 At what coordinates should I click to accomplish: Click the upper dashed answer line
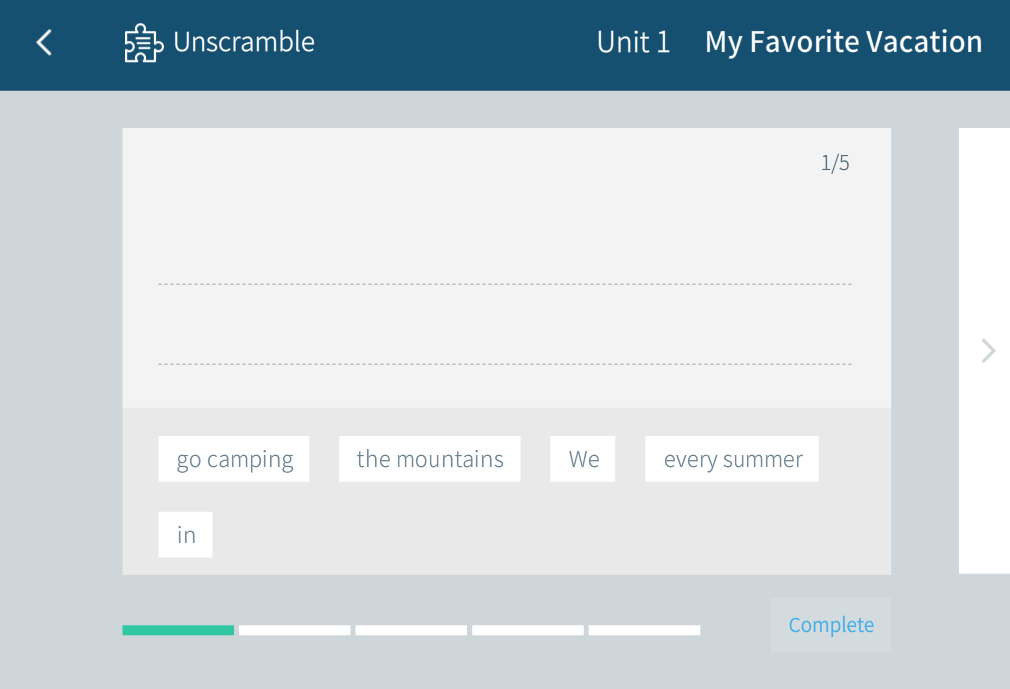tap(505, 284)
